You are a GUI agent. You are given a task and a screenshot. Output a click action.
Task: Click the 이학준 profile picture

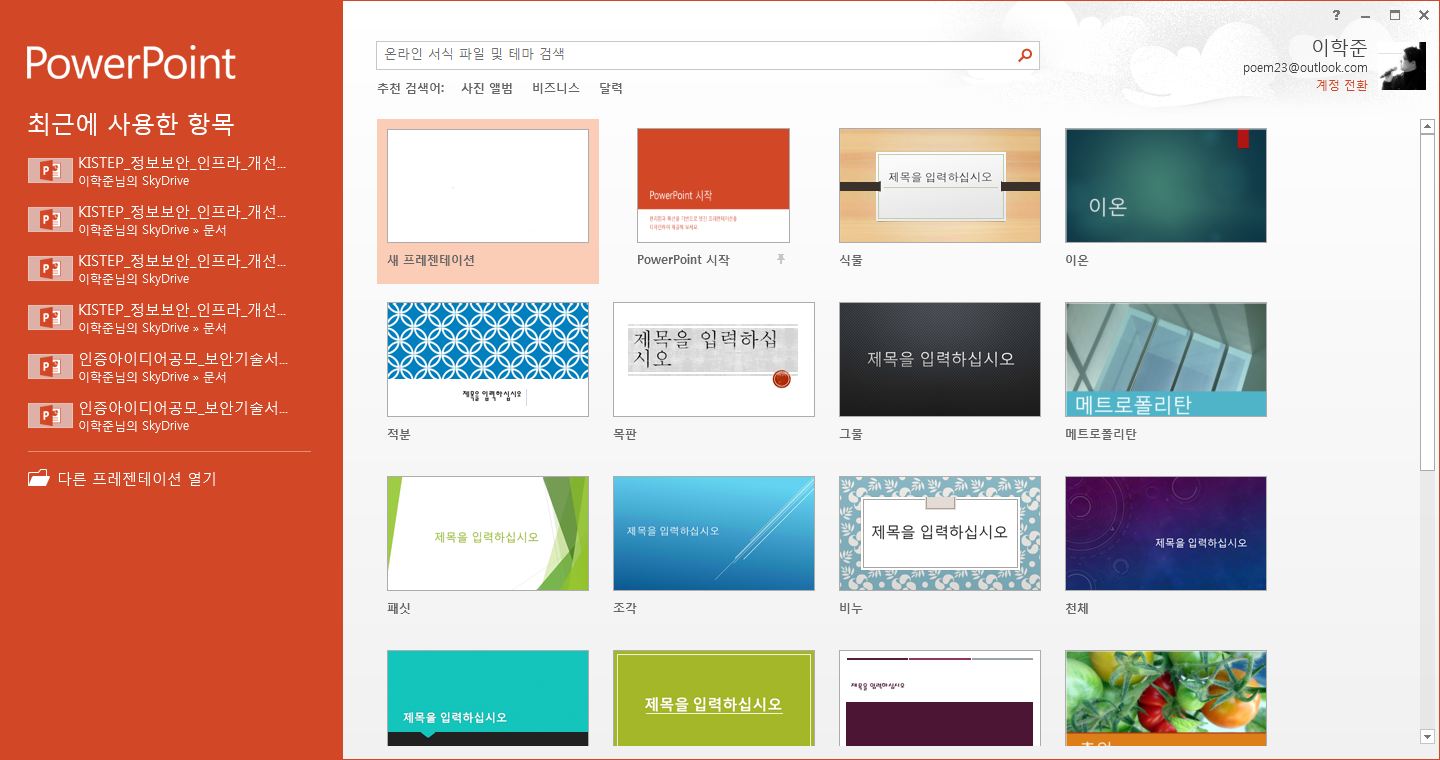pos(1403,67)
